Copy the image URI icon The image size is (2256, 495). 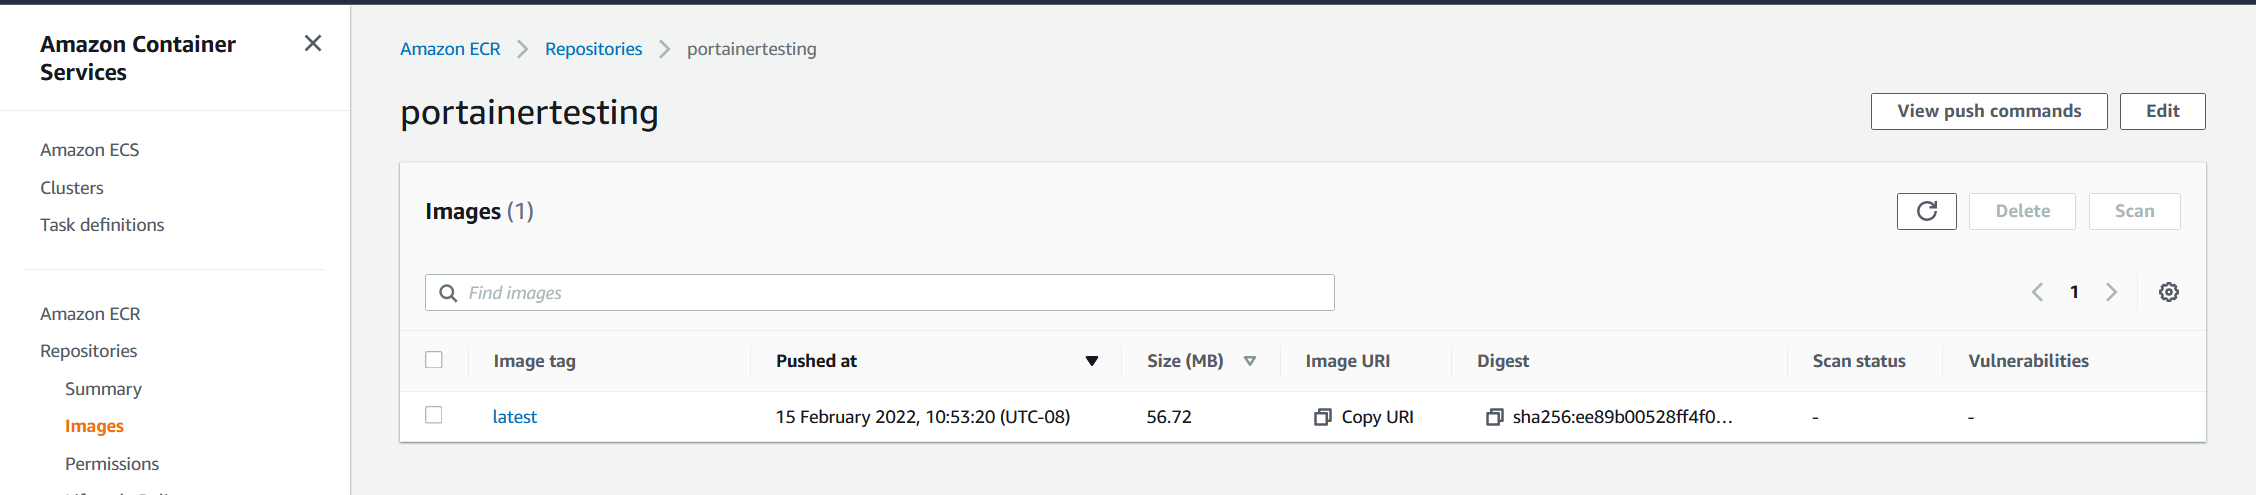1322,417
